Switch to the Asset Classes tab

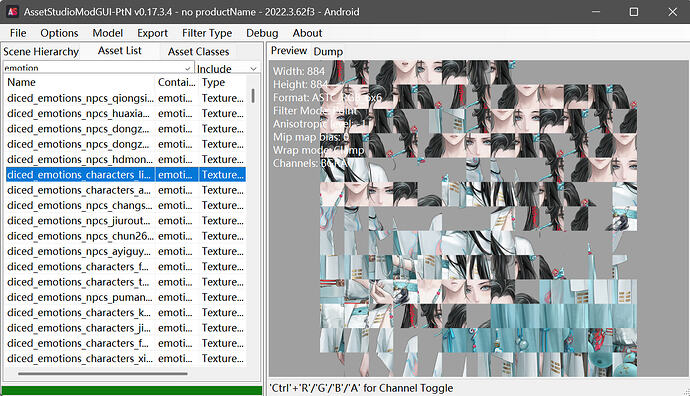click(198, 51)
